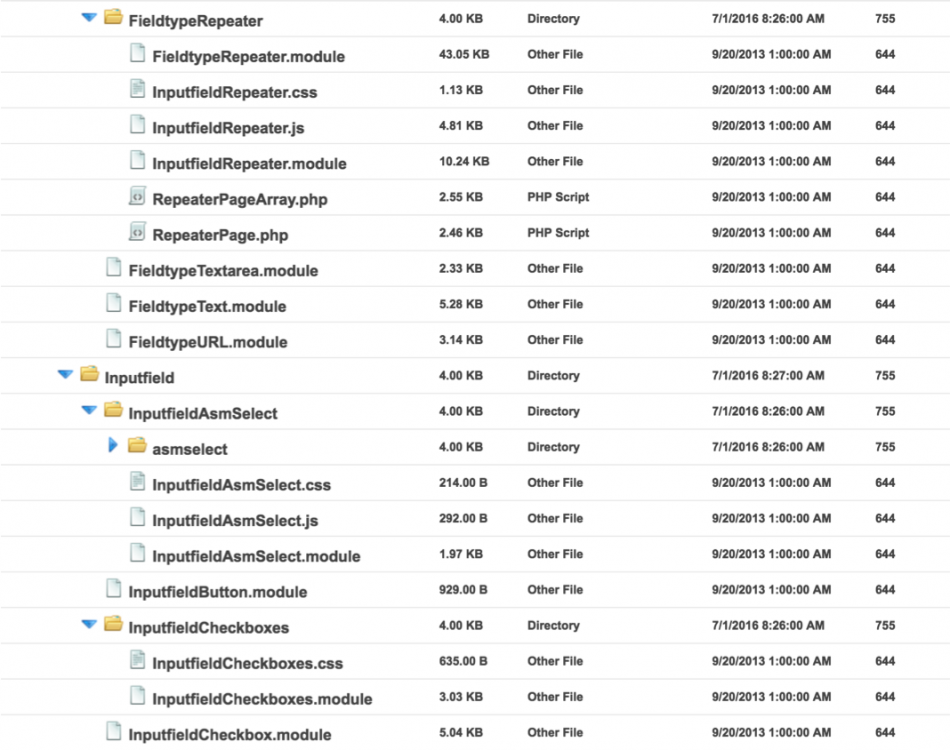Select the FieldtypeText.module file name
Viewport: 950px width, 750px height.
click(x=207, y=306)
